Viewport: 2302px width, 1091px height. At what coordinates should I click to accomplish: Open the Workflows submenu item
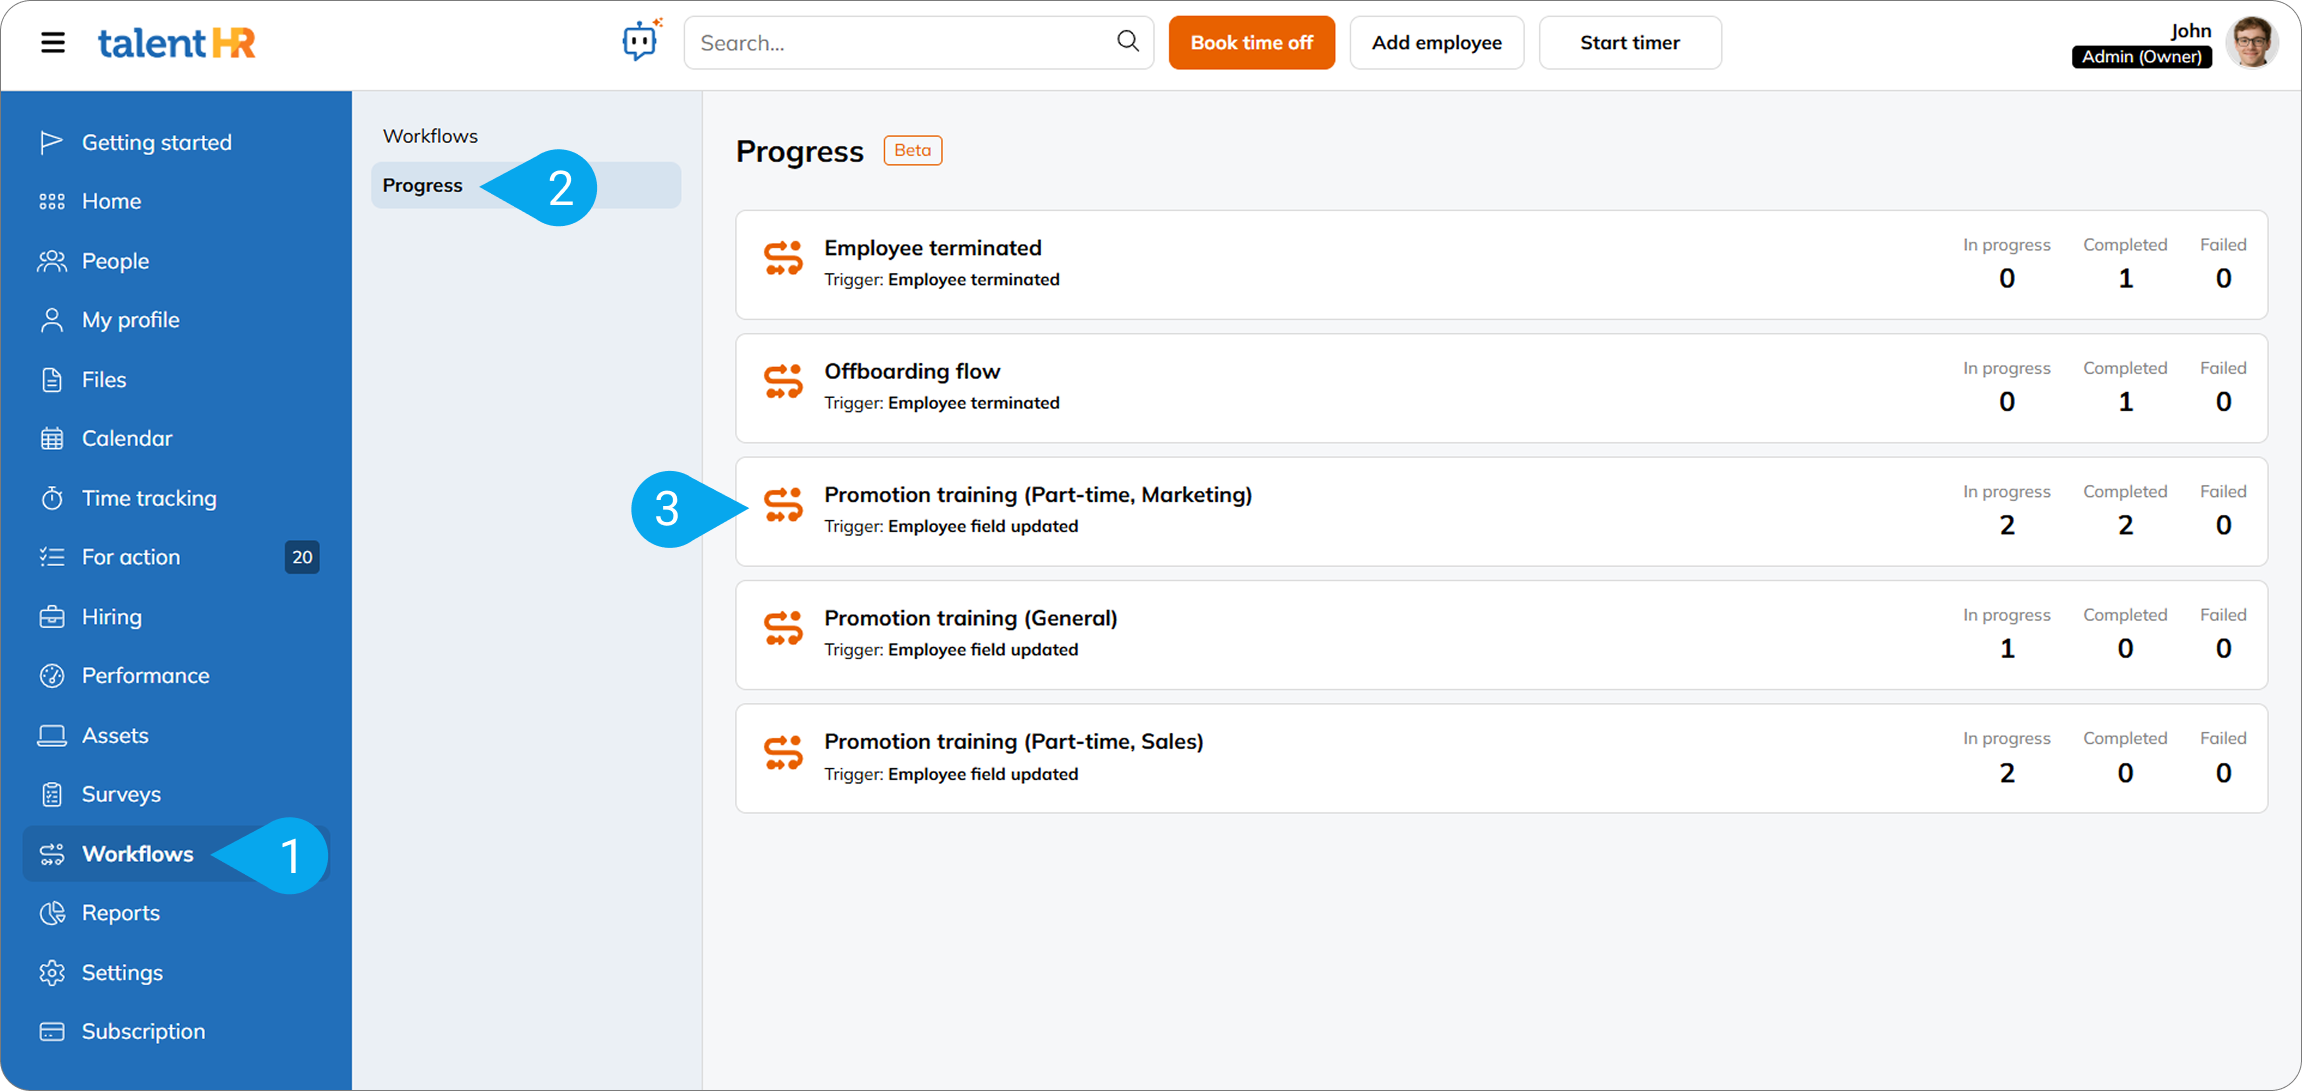[x=430, y=136]
